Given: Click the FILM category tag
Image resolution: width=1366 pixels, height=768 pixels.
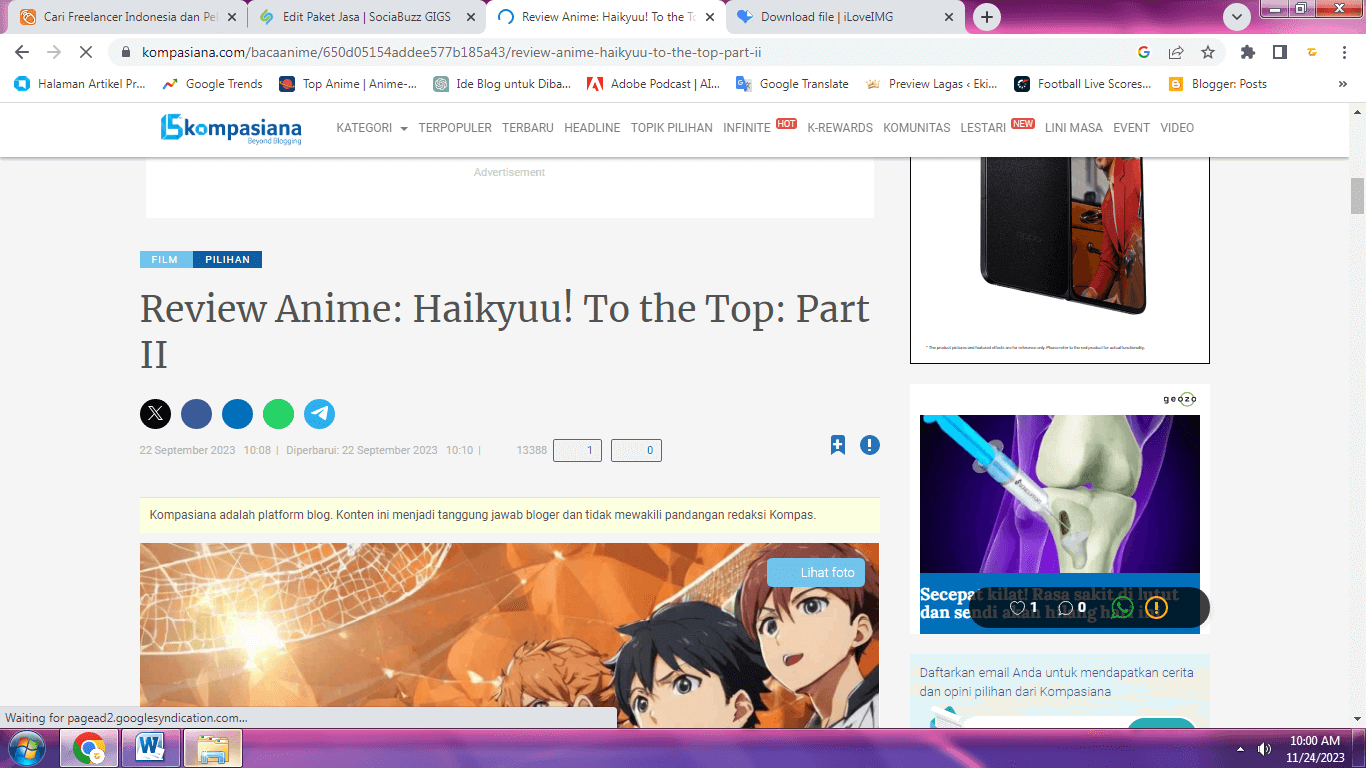Looking at the screenshot, I should [x=165, y=260].
